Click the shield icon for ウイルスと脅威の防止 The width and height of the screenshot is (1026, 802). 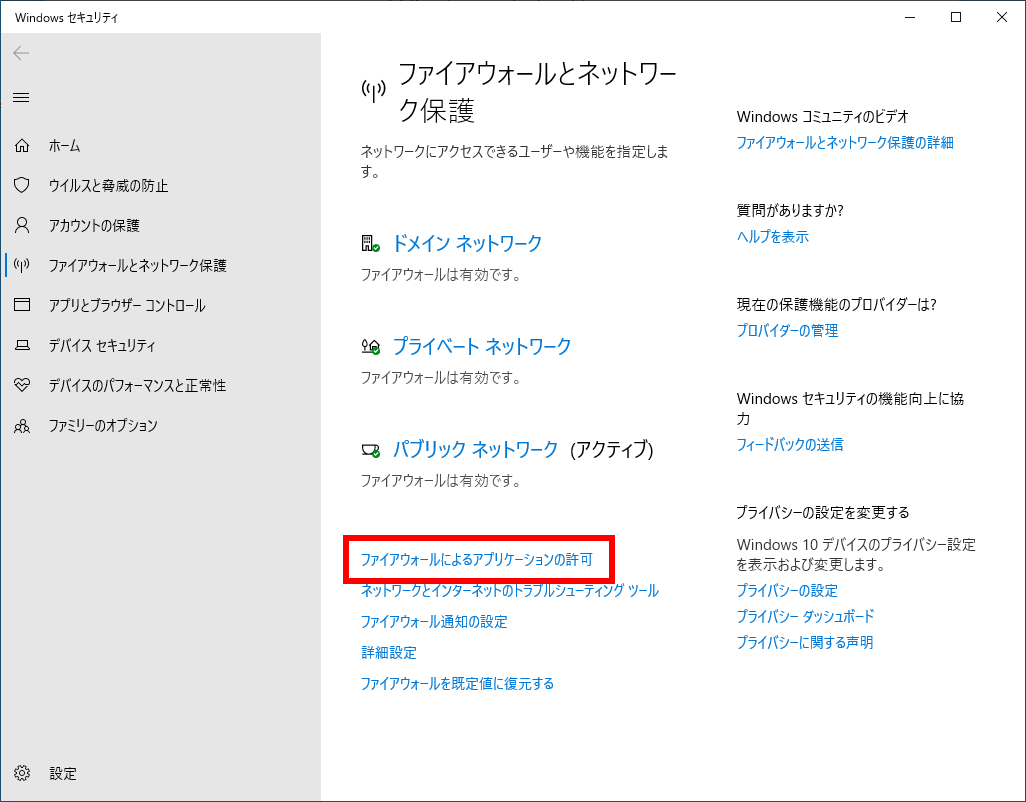click(x=22, y=185)
